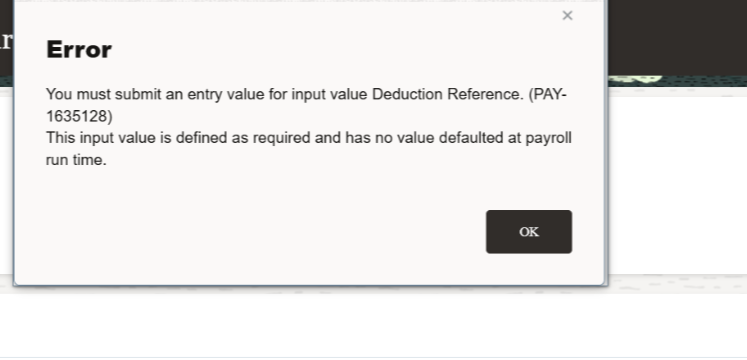Click the blank white area below the dialog
747x360 pixels.
(374, 325)
